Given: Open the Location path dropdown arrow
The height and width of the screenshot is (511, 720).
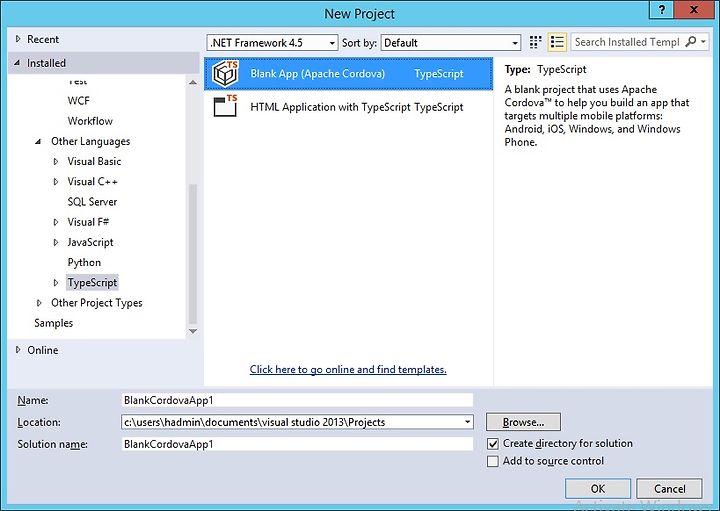Looking at the screenshot, I should pyautogui.click(x=467, y=422).
